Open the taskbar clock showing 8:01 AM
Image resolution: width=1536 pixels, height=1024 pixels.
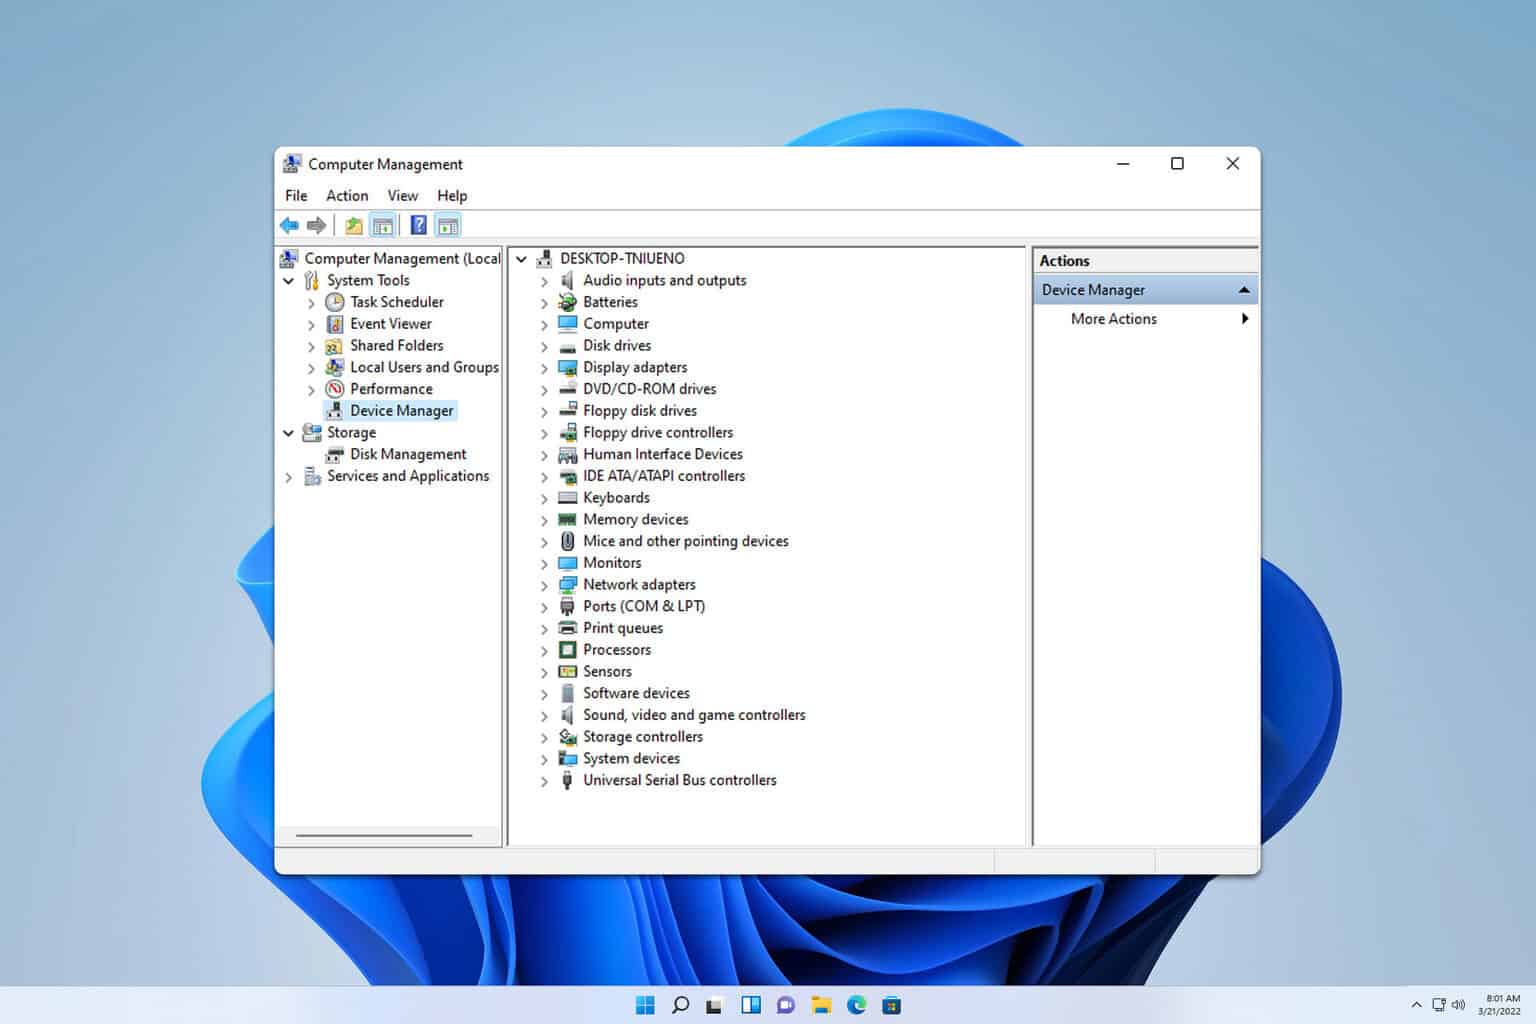(x=1501, y=1005)
